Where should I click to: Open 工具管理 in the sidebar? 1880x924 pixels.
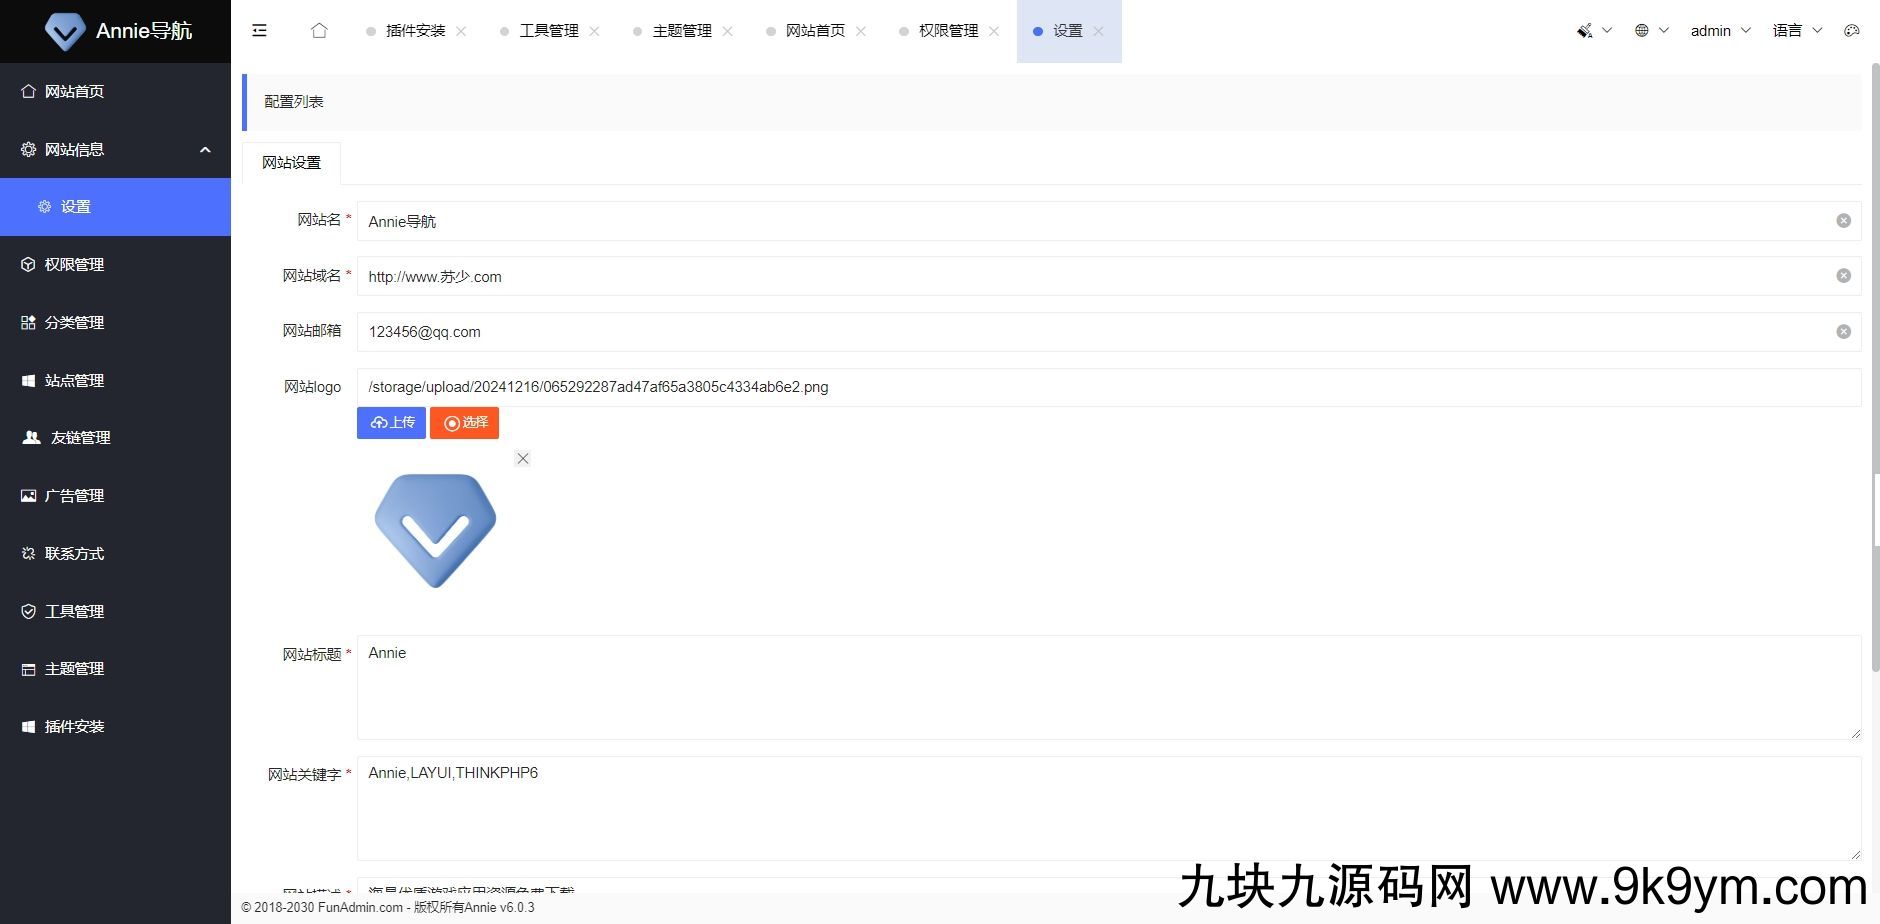click(x=115, y=611)
